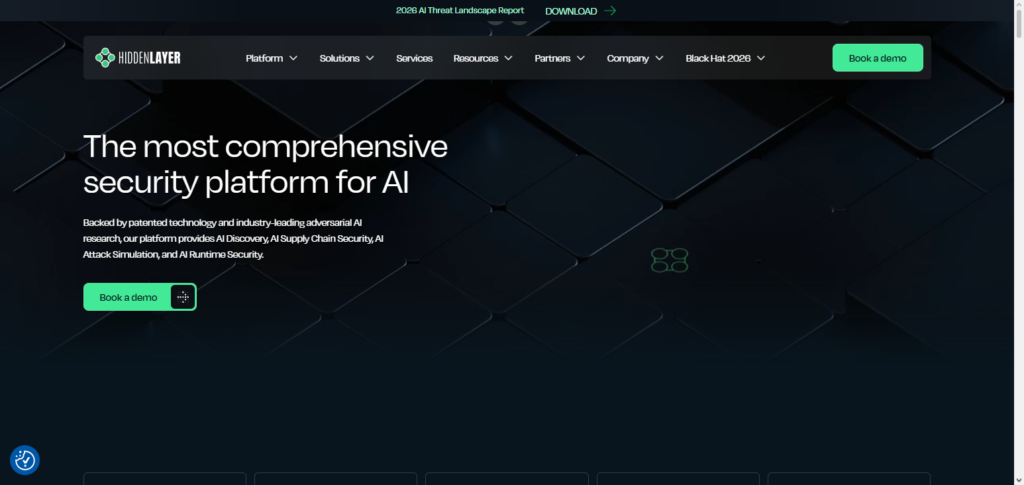Viewport: 1024px width, 485px height.
Task: Open the Solutions nav item
Action: (340, 58)
